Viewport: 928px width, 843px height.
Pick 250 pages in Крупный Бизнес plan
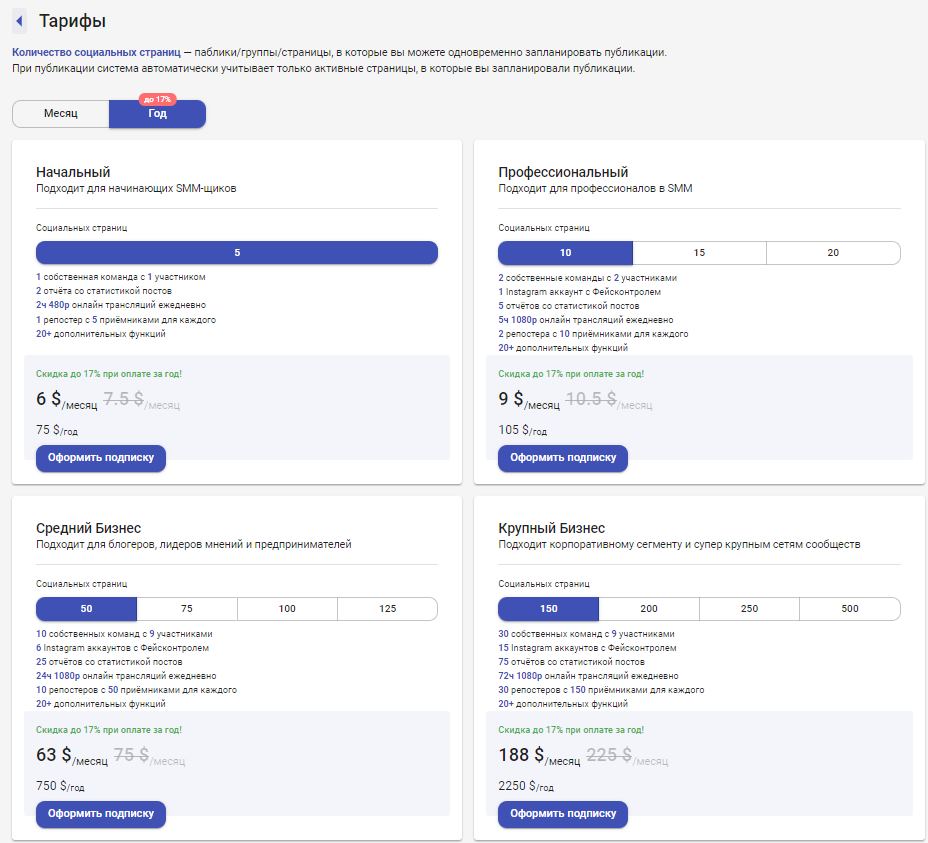tap(749, 609)
